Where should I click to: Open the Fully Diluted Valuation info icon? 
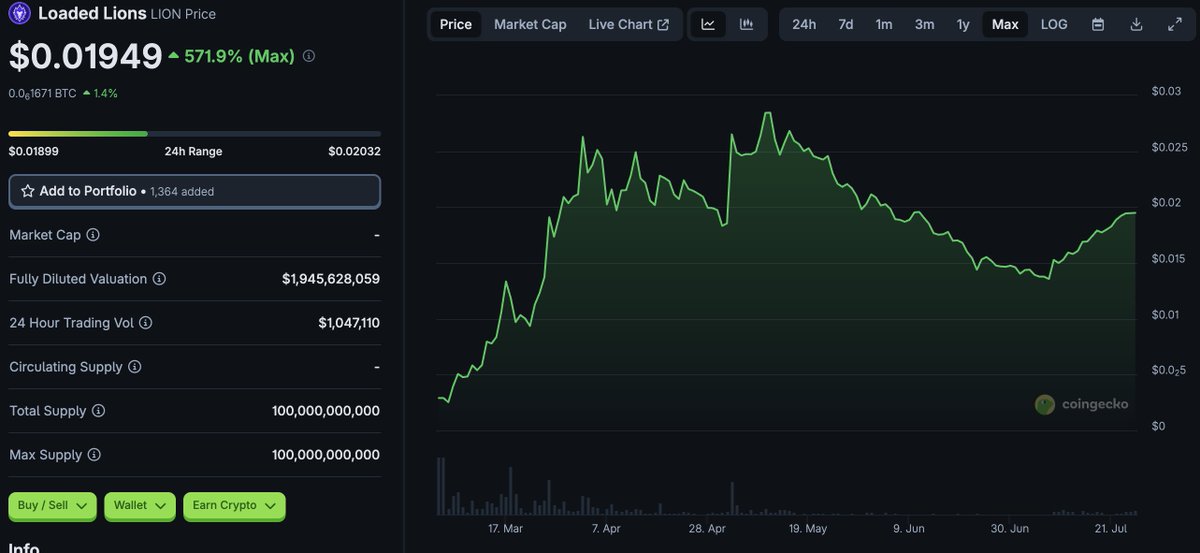(x=159, y=279)
